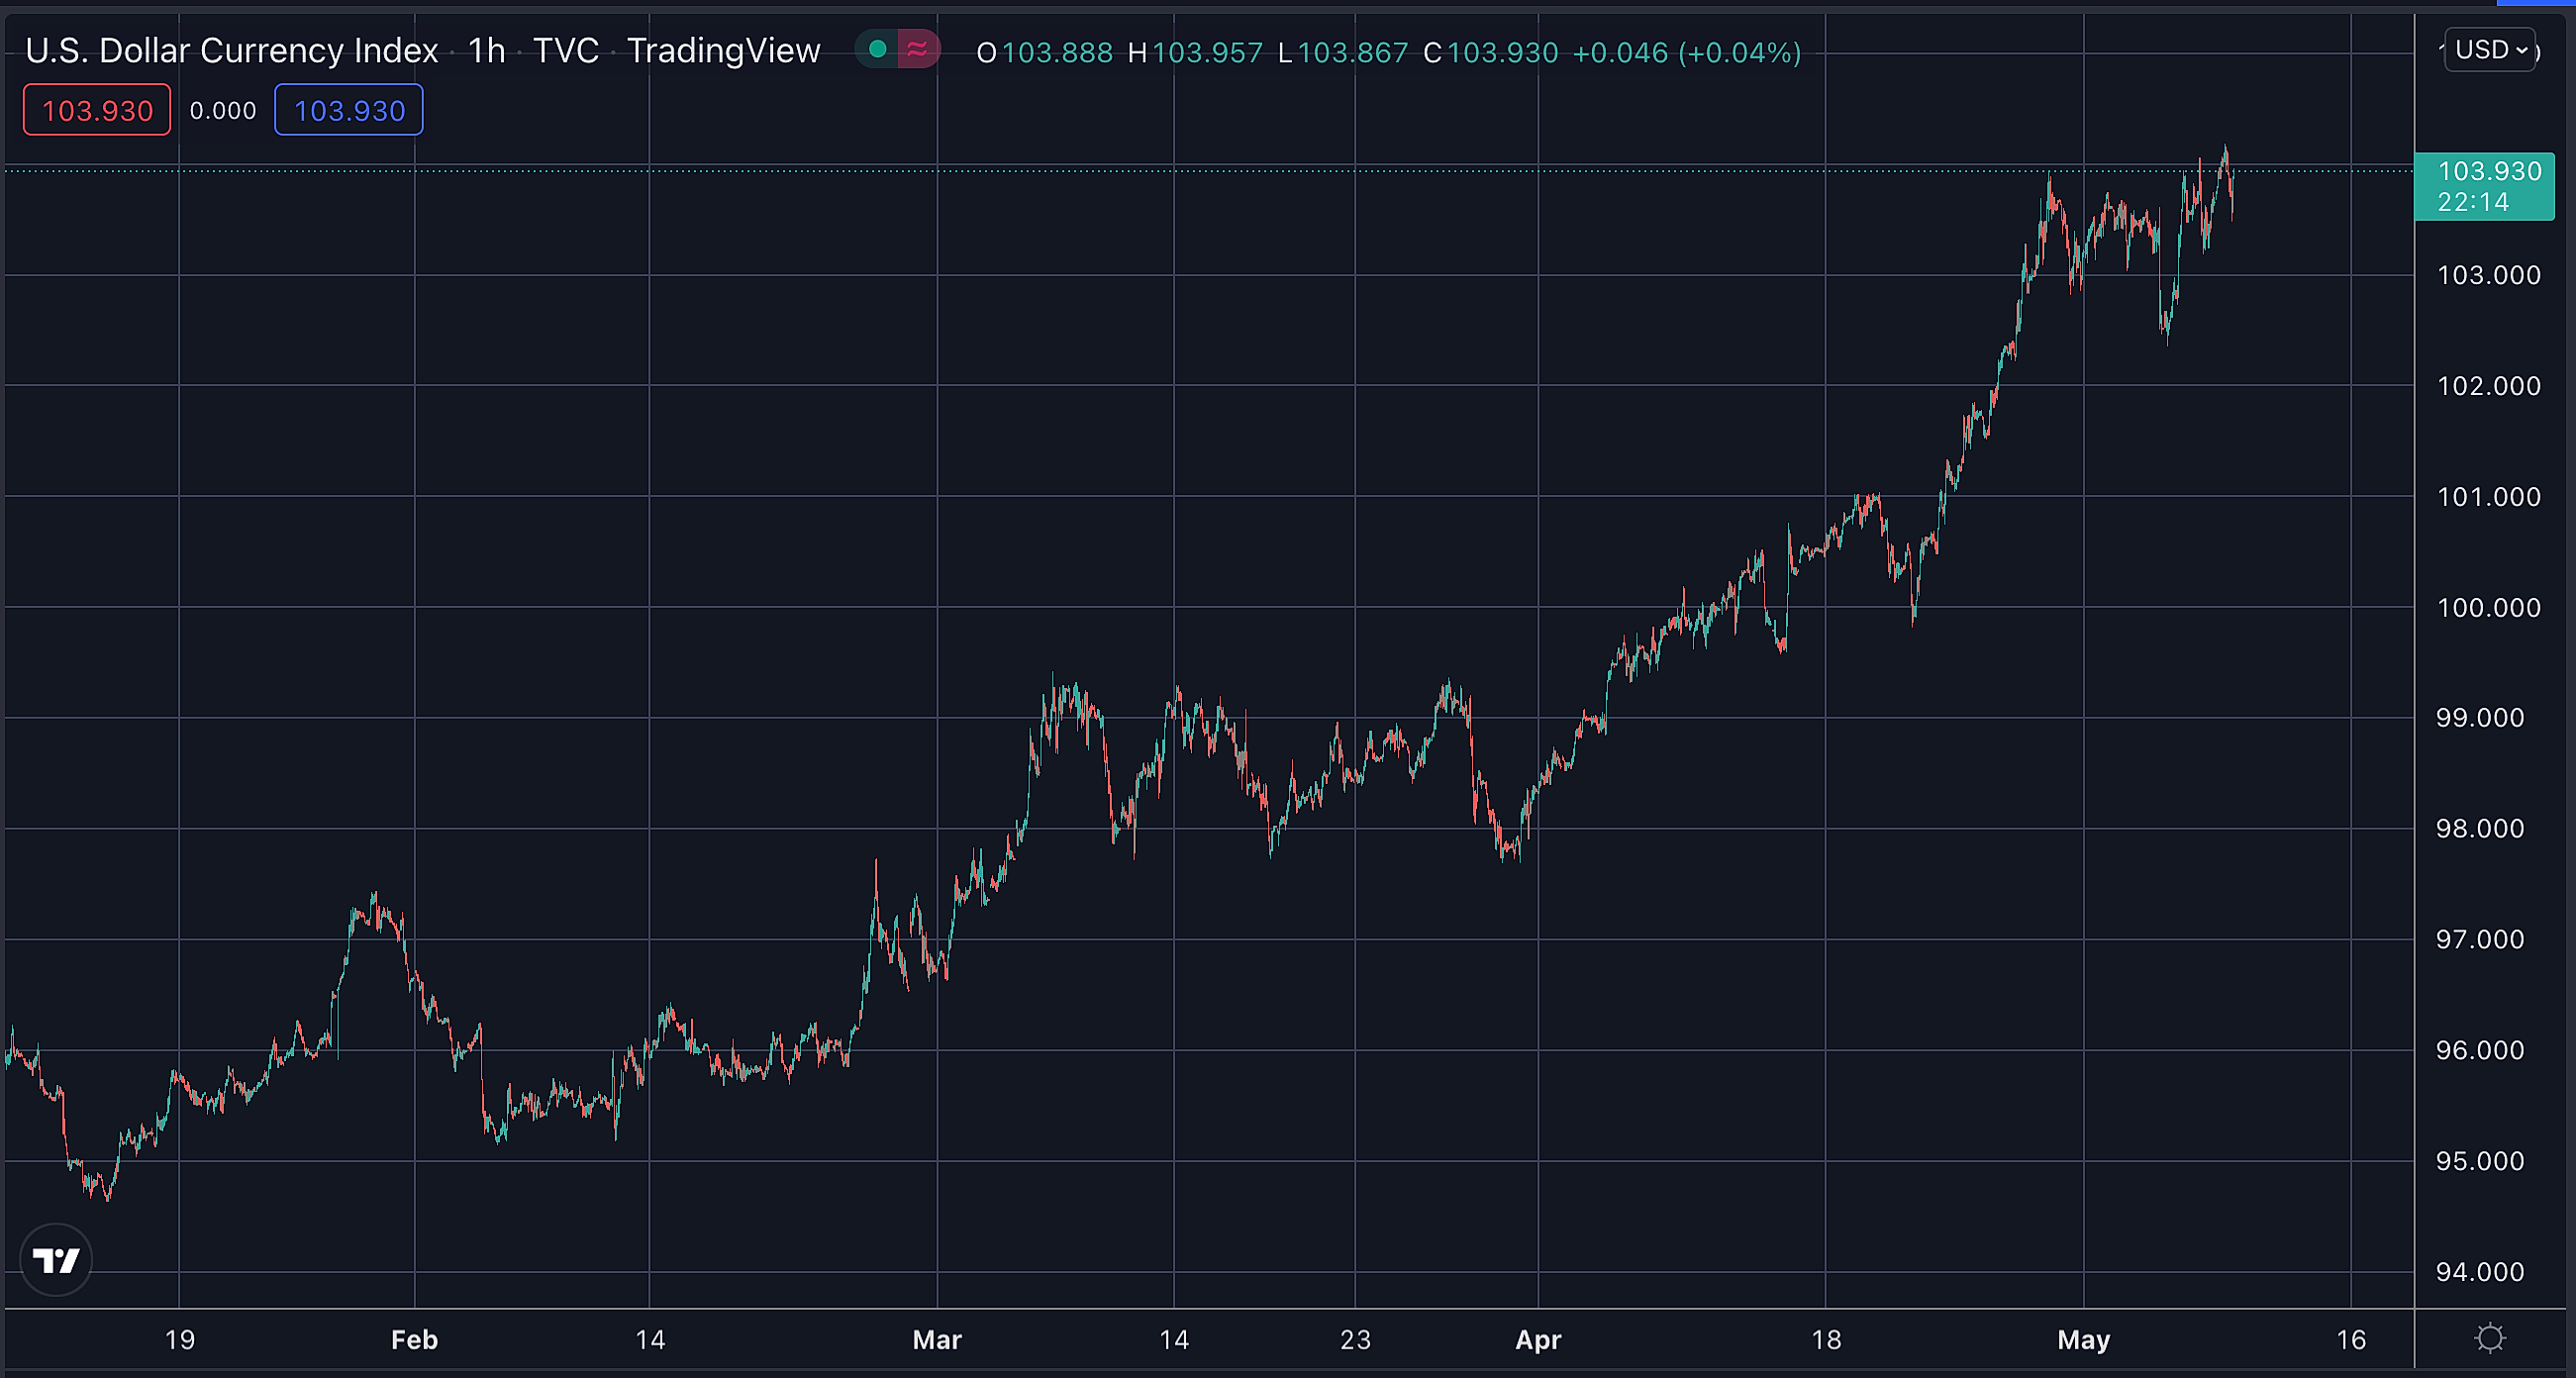
Task: Click the 18 date label on time axis
Action: (x=1826, y=1340)
